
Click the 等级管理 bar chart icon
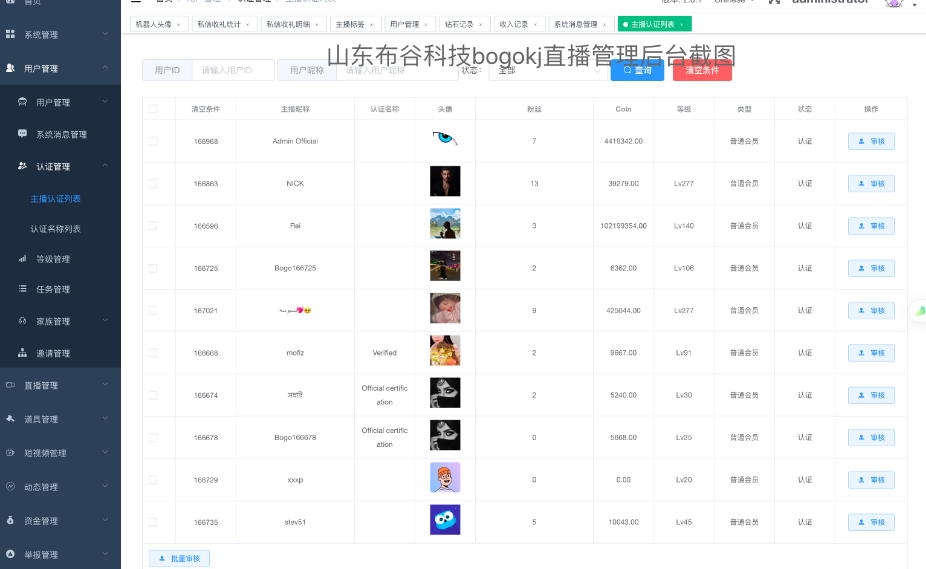23,259
